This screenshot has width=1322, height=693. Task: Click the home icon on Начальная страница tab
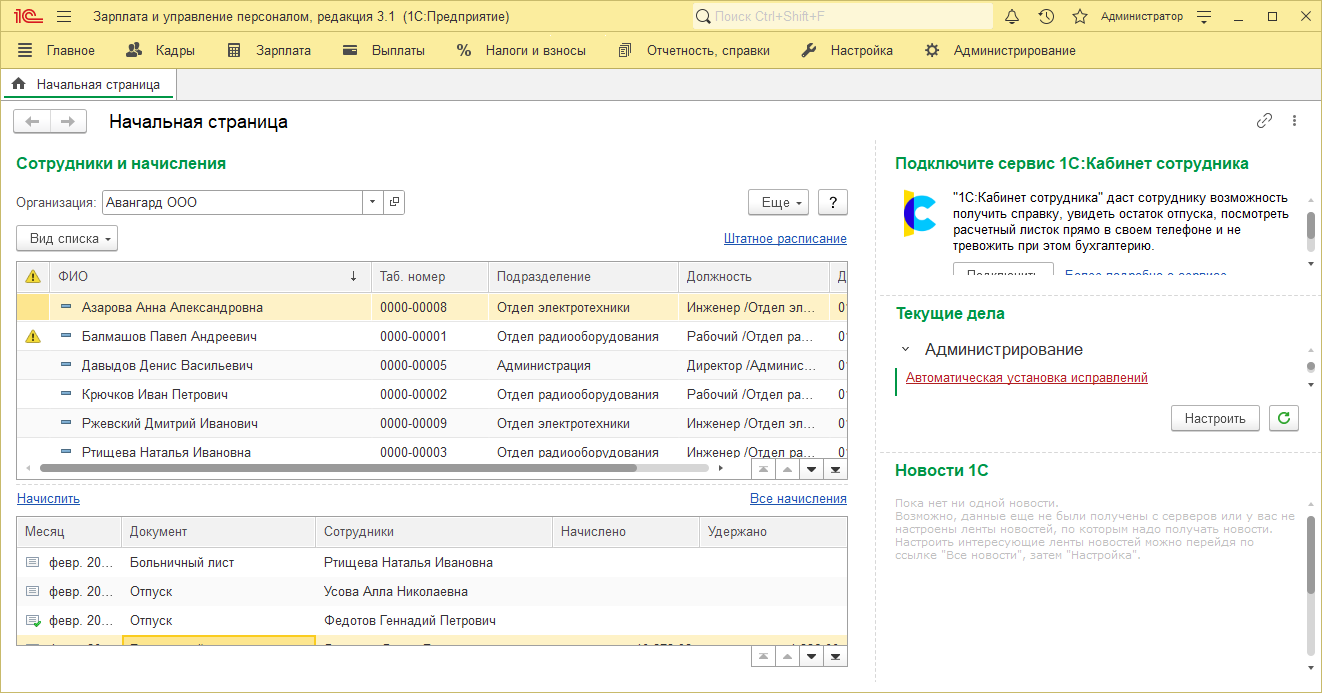click(18, 84)
